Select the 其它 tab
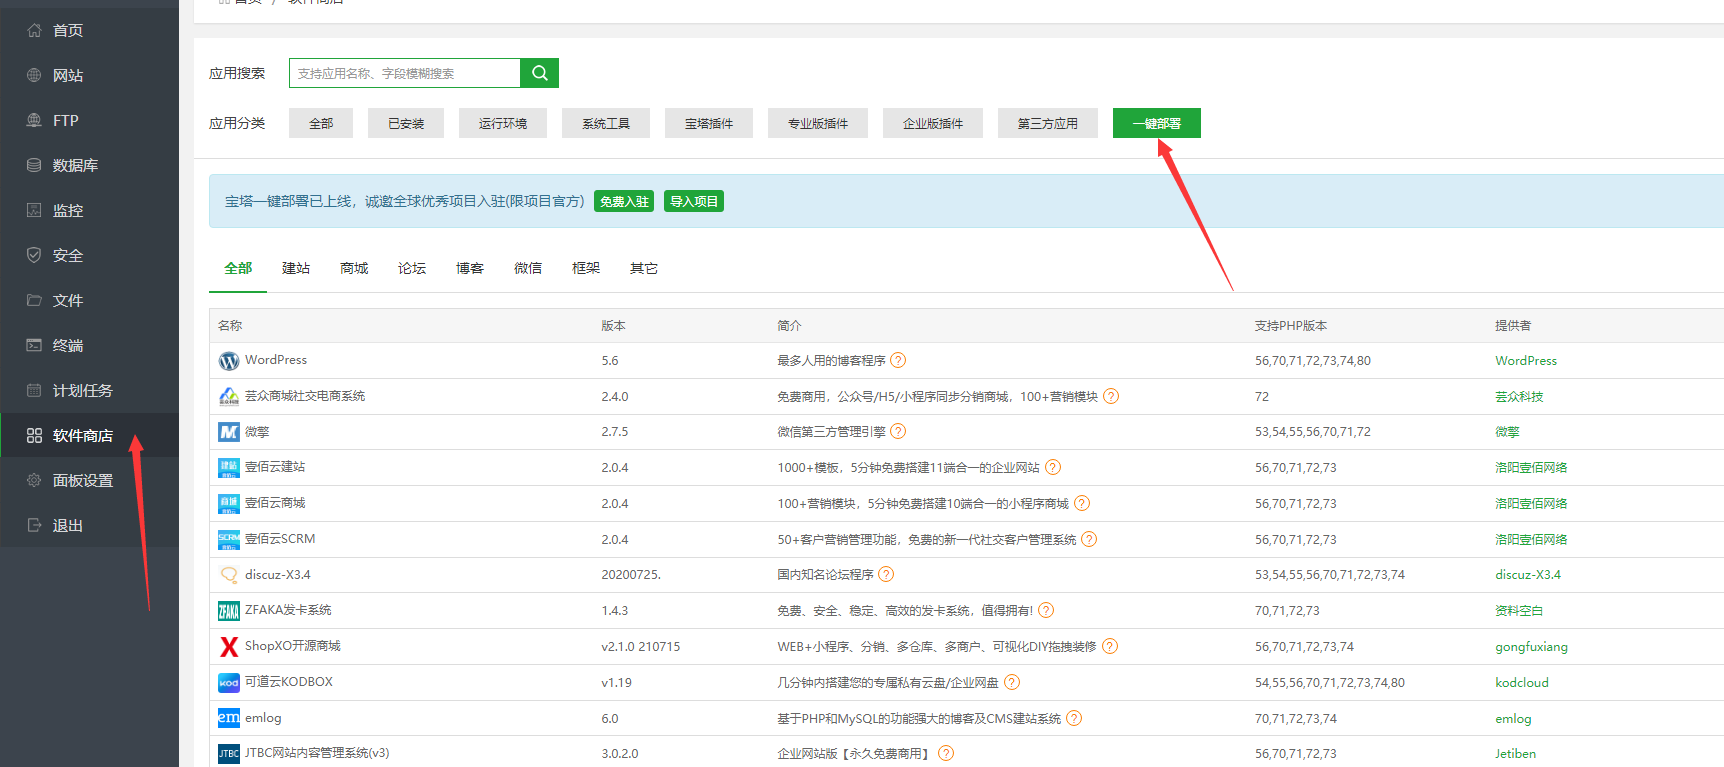The width and height of the screenshot is (1724, 767). tap(644, 268)
